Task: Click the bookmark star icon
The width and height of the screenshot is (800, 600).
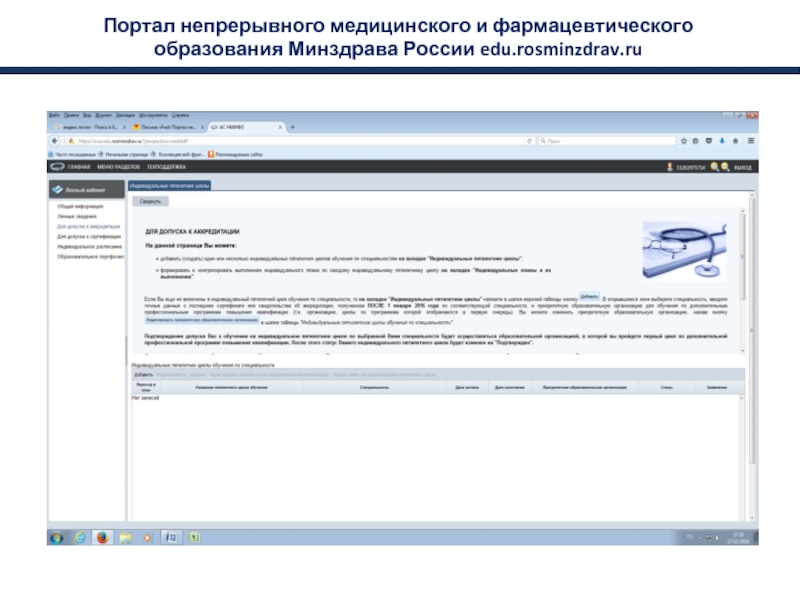Action: [684, 141]
